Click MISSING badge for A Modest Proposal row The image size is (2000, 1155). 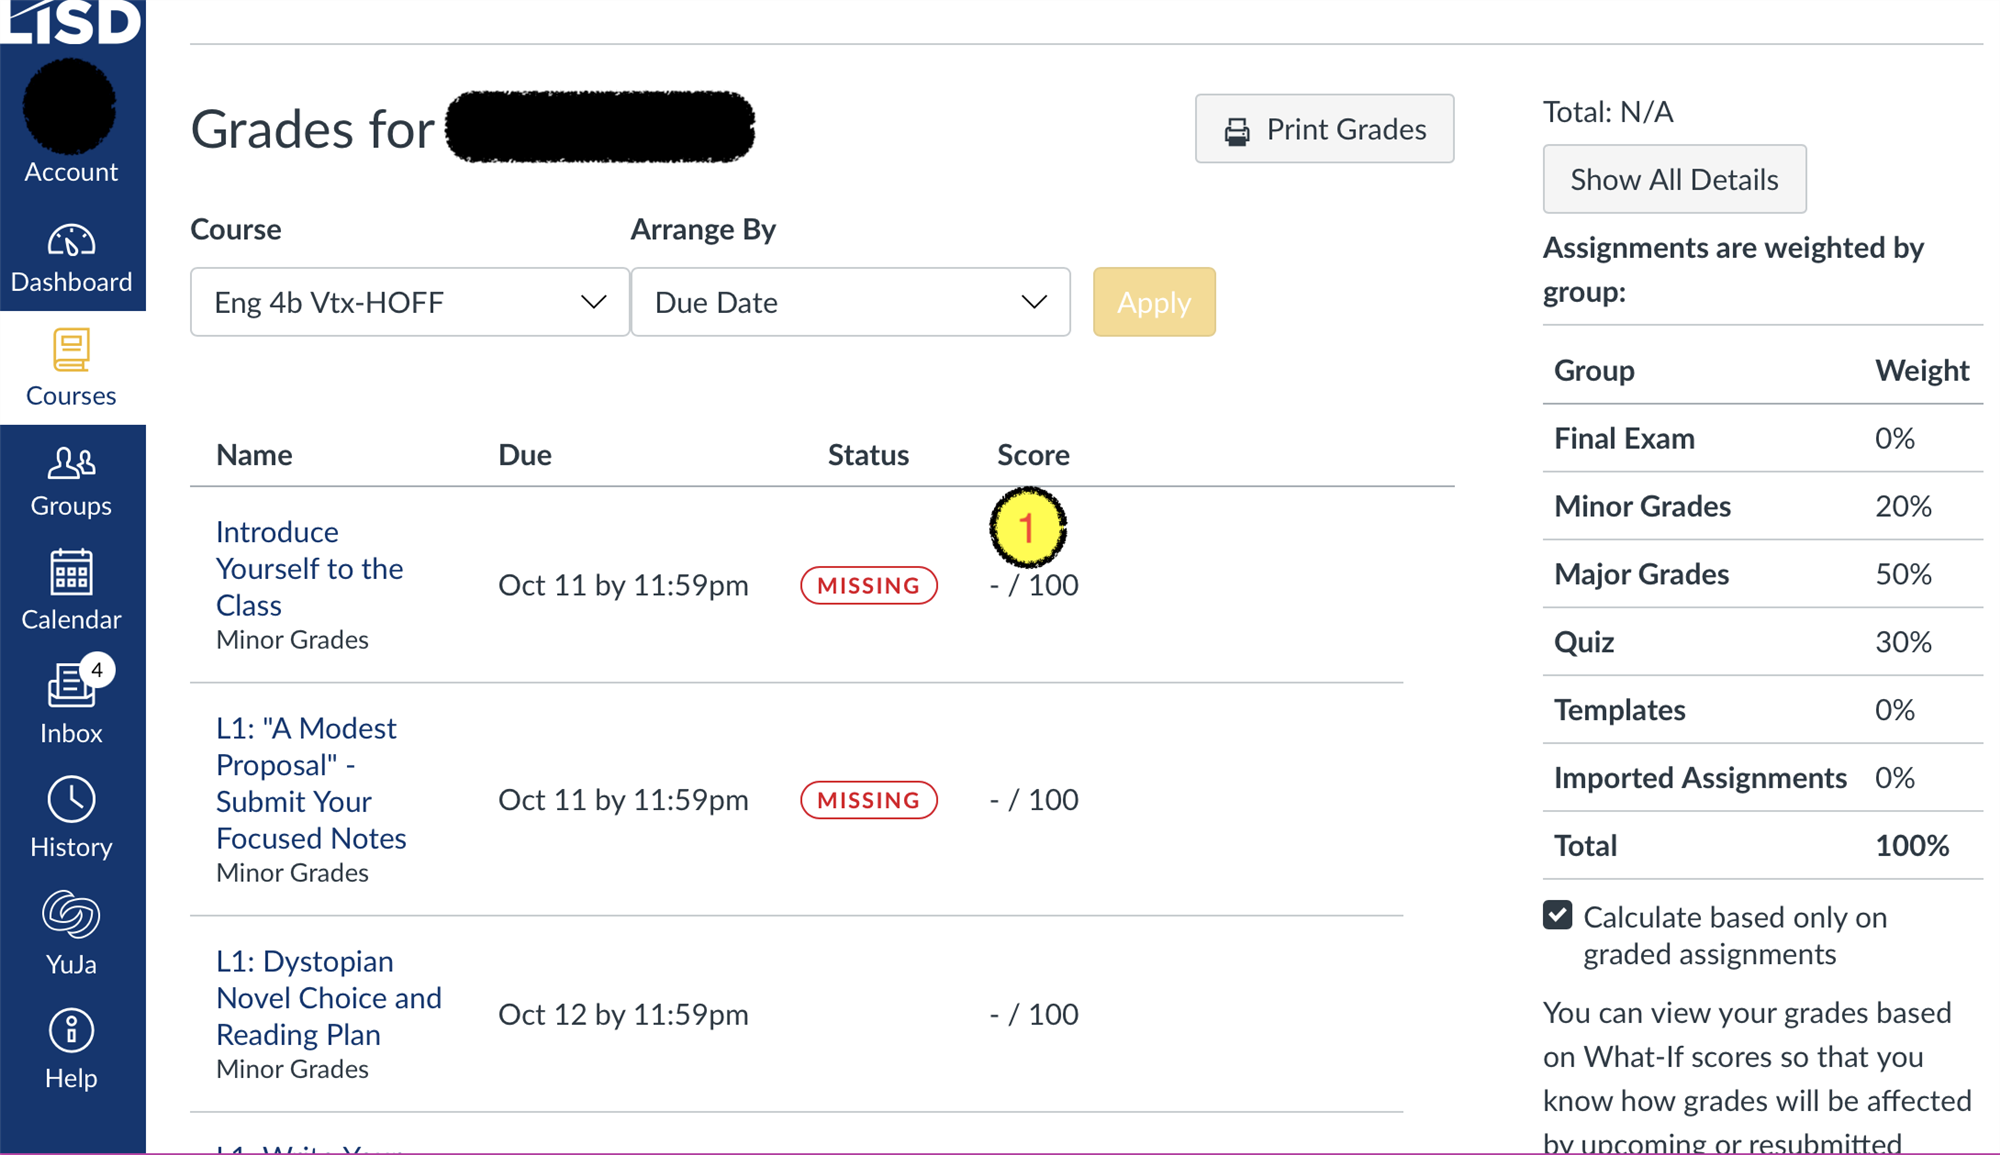(869, 800)
